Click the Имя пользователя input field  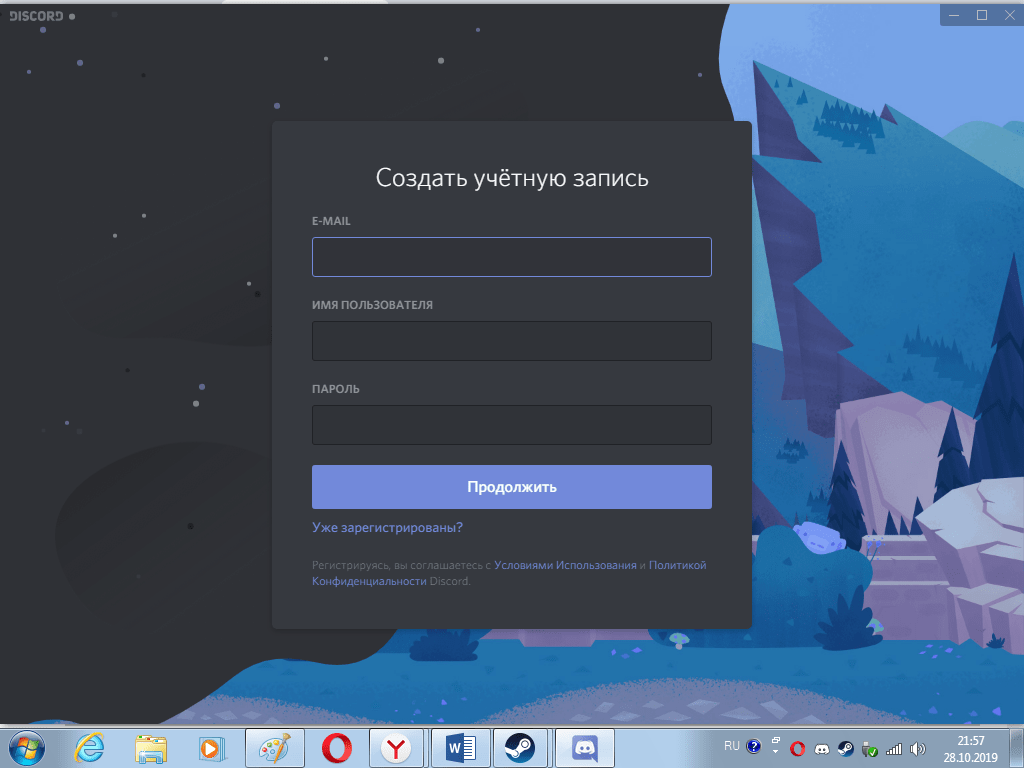click(511, 341)
